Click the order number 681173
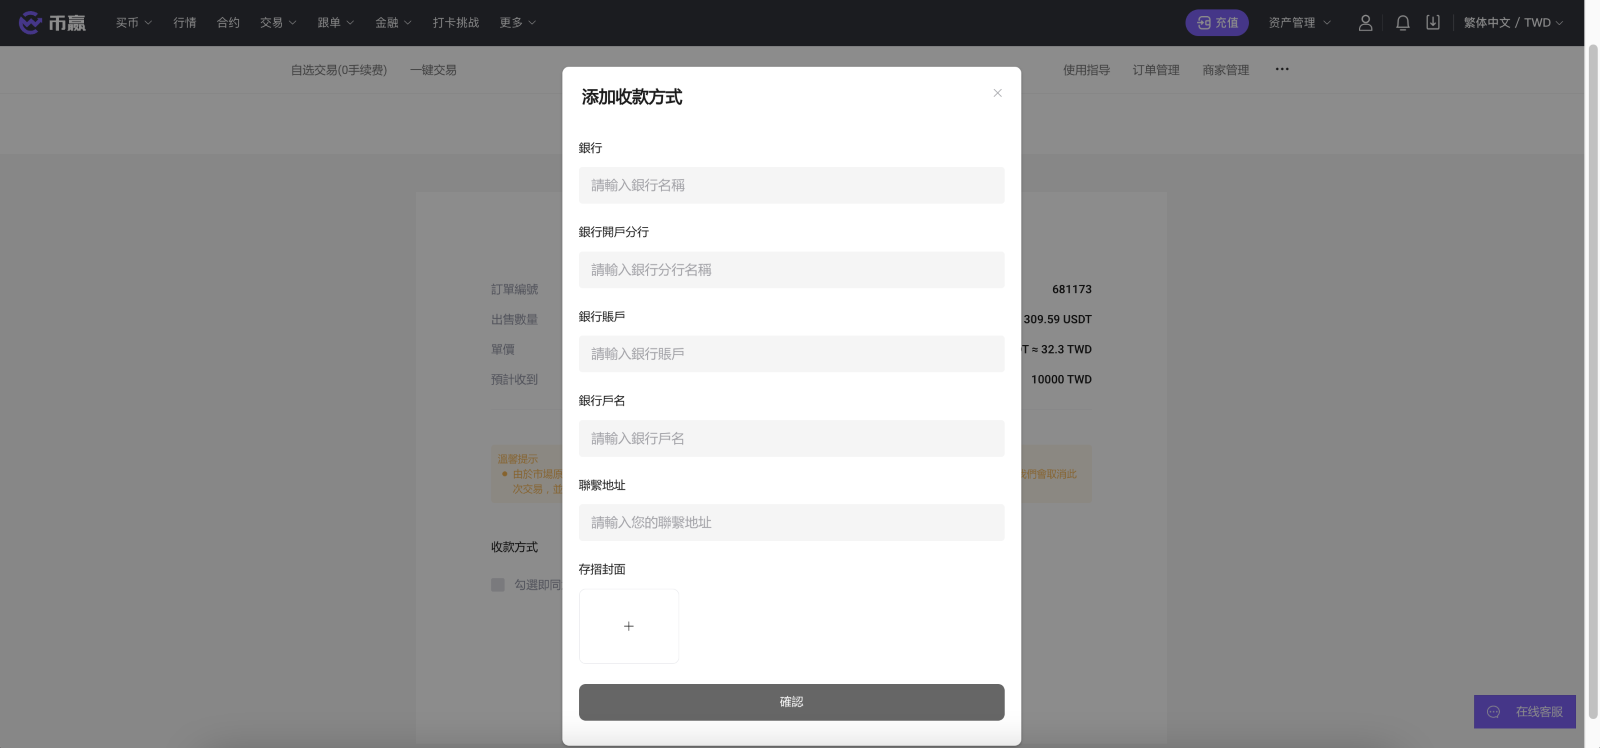 (1072, 289)
